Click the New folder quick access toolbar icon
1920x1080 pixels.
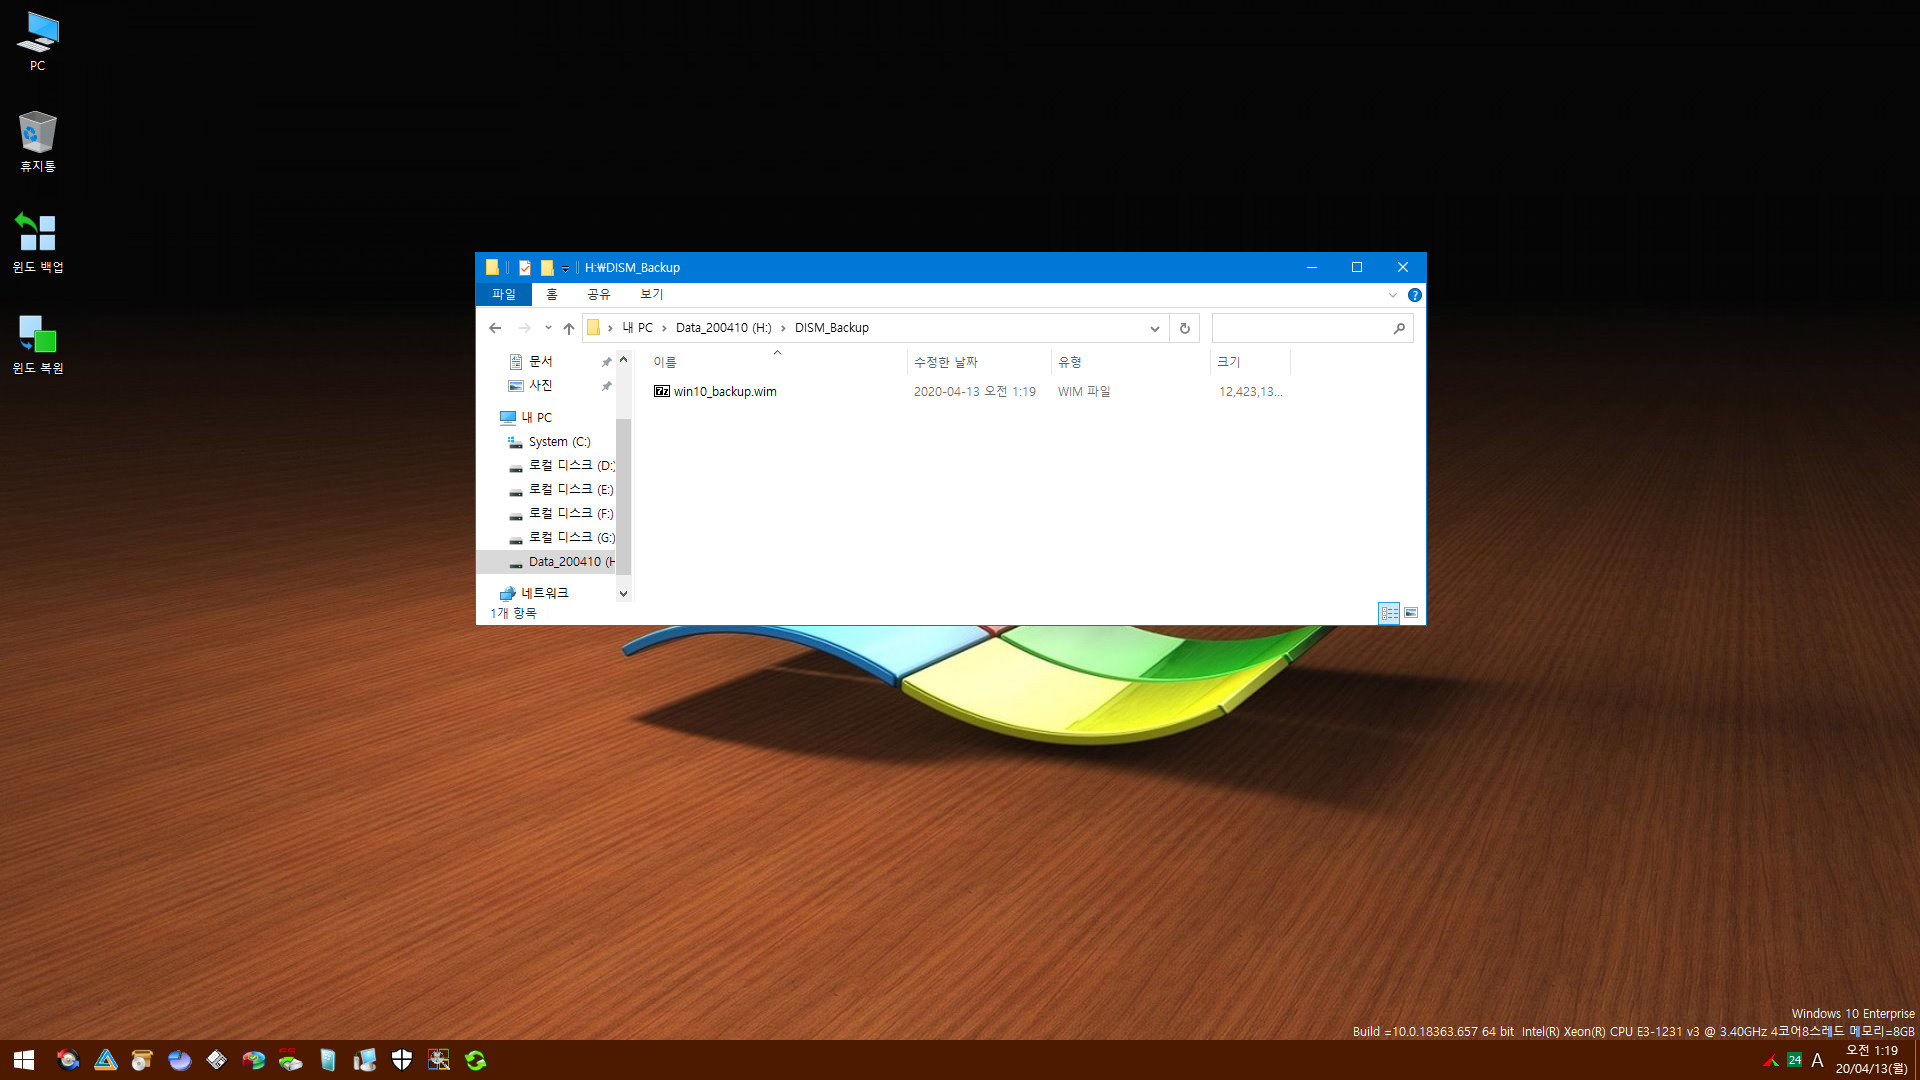(547, 268)
